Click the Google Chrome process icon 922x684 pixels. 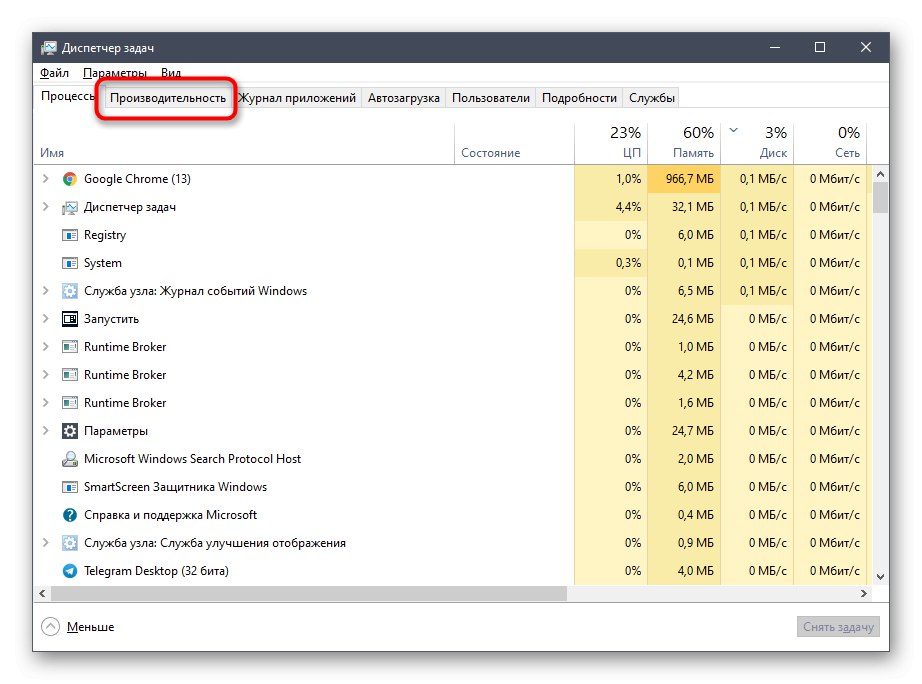point(70,179)
